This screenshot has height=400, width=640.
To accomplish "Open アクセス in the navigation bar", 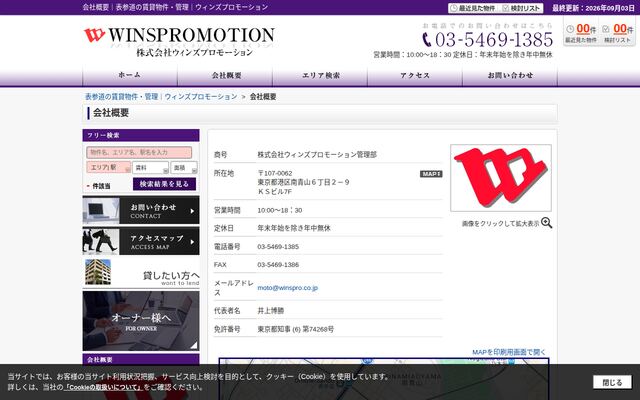I will click(x=415, y=76).
